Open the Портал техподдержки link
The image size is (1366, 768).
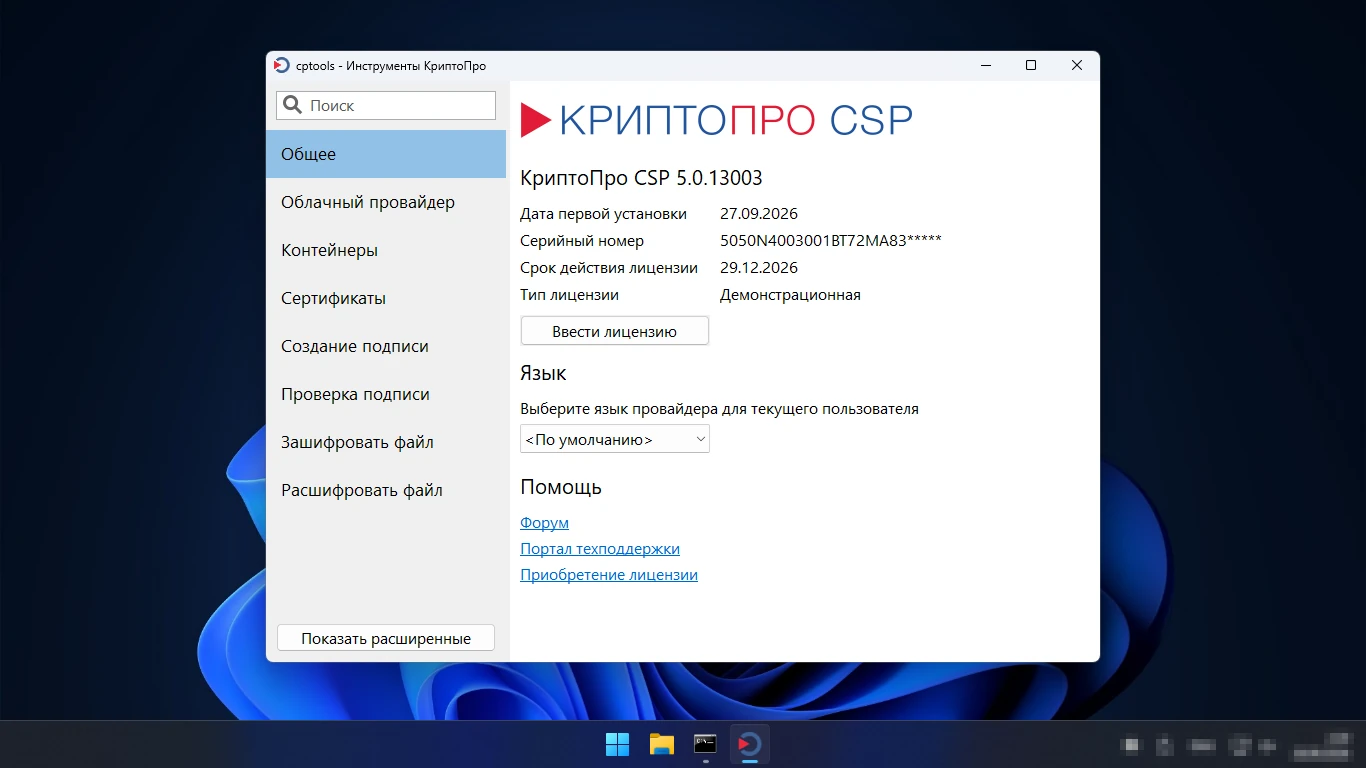600,548
